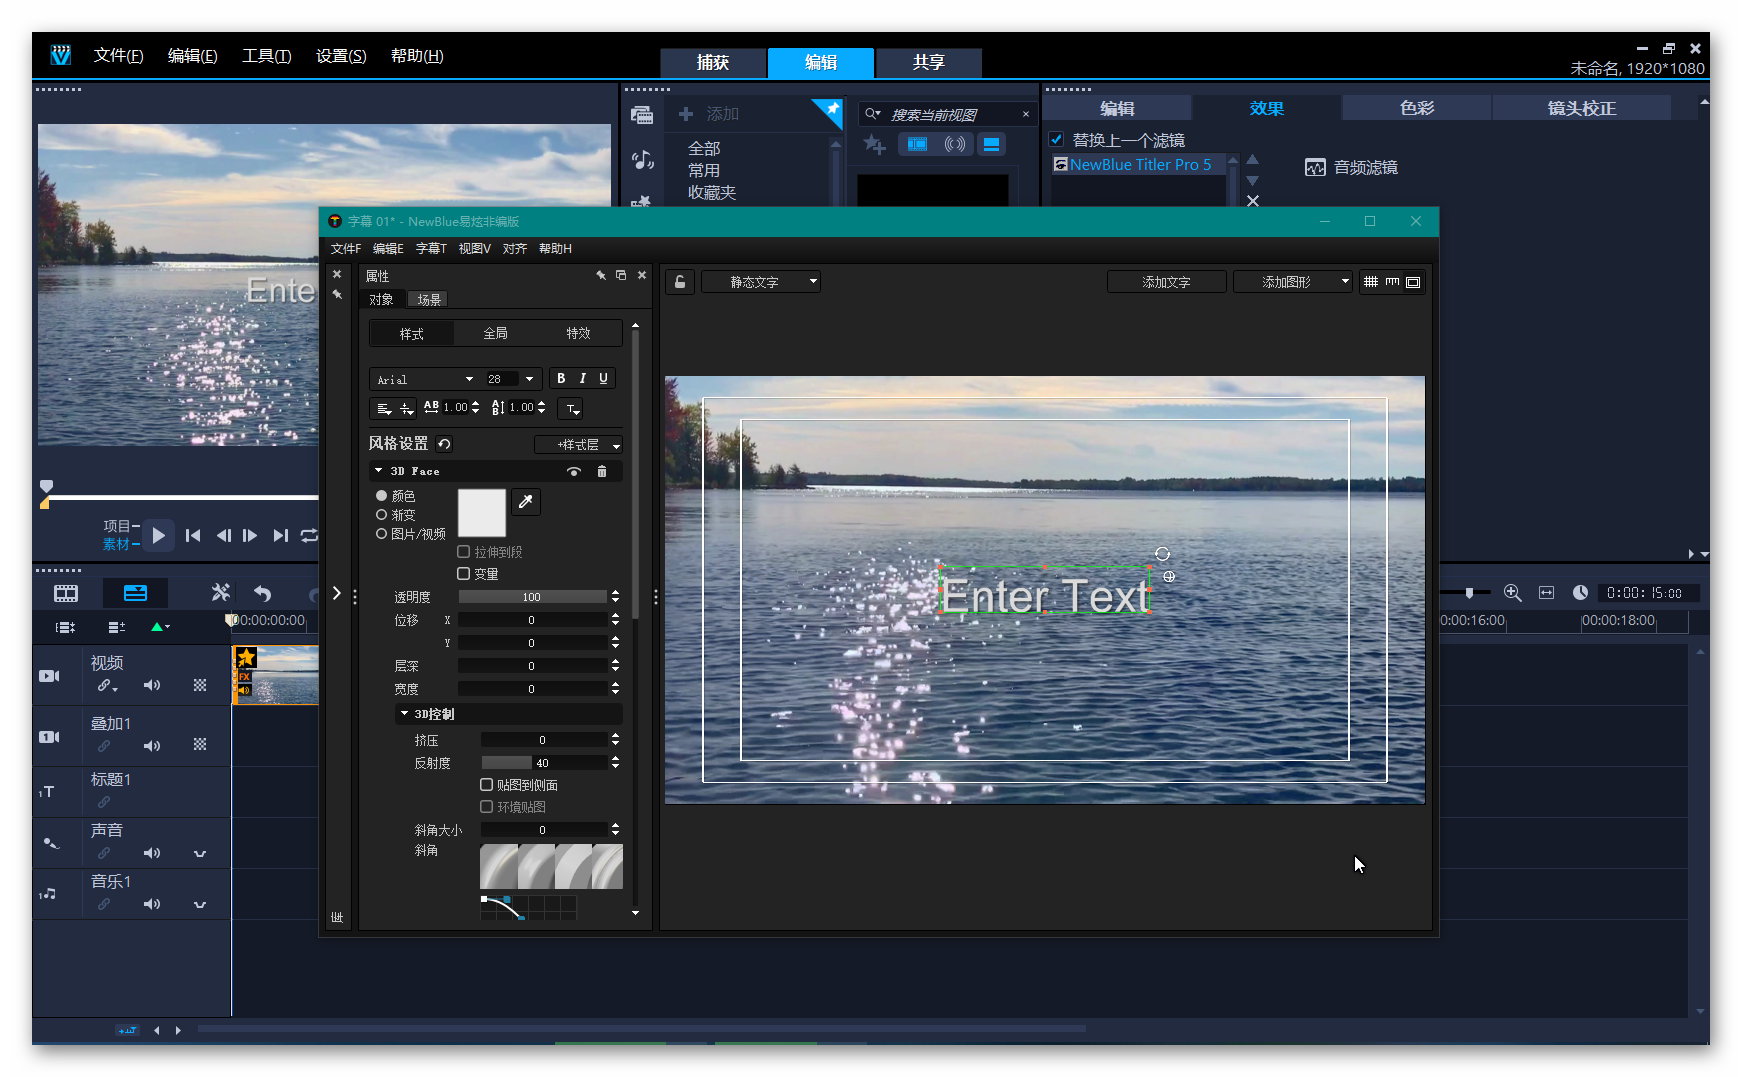The width and height of the screenshot is (1742, 1077).
Task: Apply bold formatting to title text
Action: pos(561,379)
